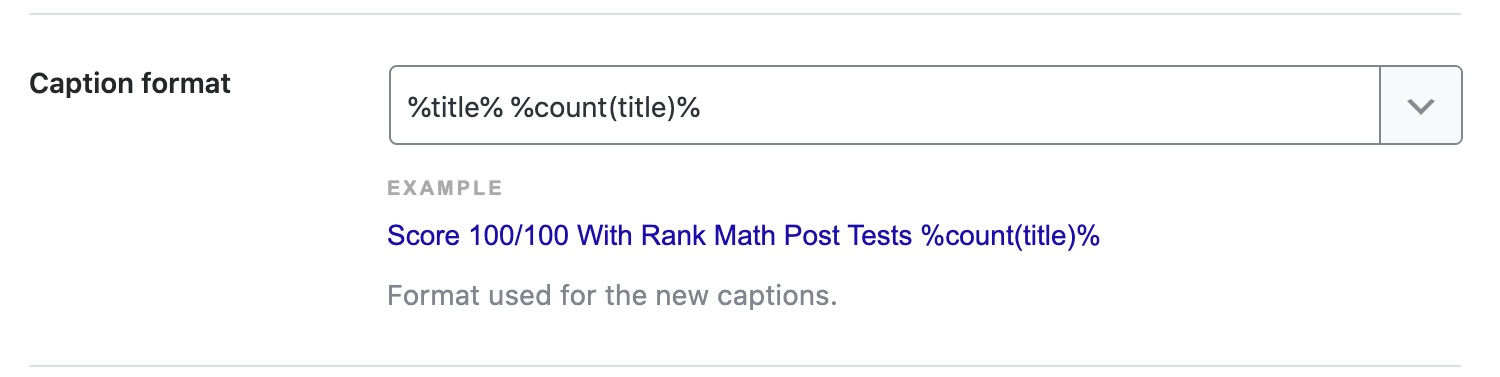Open the Caption format variable dropdown chevron

pyautogui.click(x=1421, y=105)
